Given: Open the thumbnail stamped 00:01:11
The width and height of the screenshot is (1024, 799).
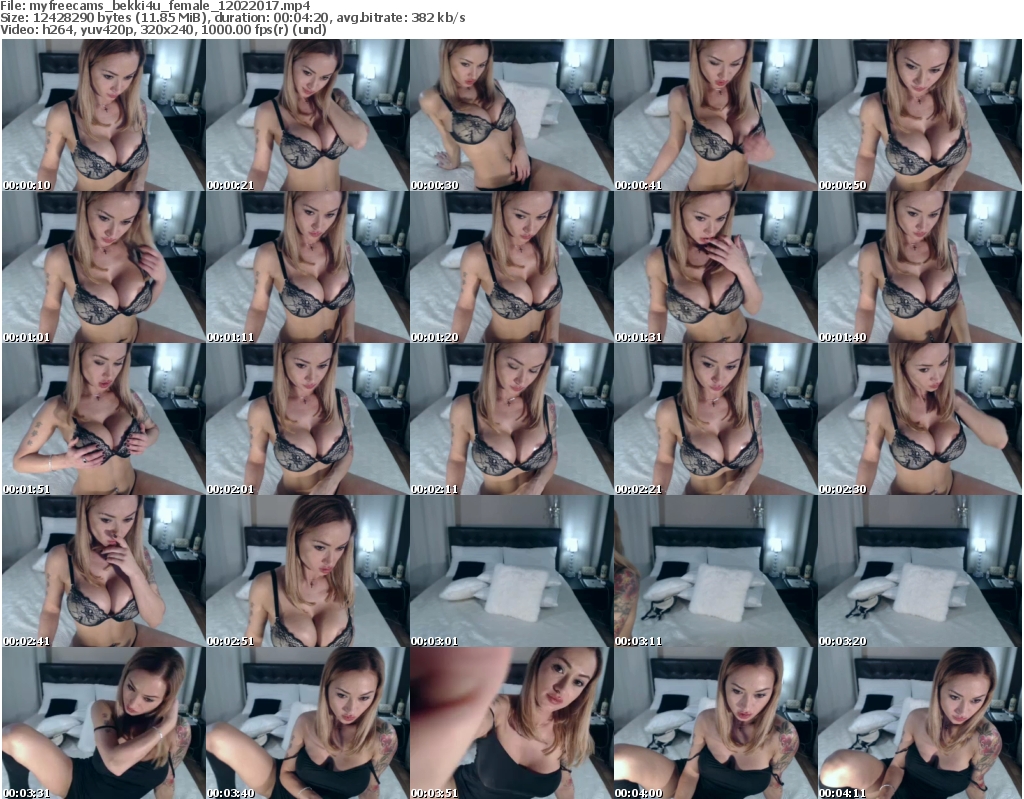Looking at the screenshot, I should (308, 267).
